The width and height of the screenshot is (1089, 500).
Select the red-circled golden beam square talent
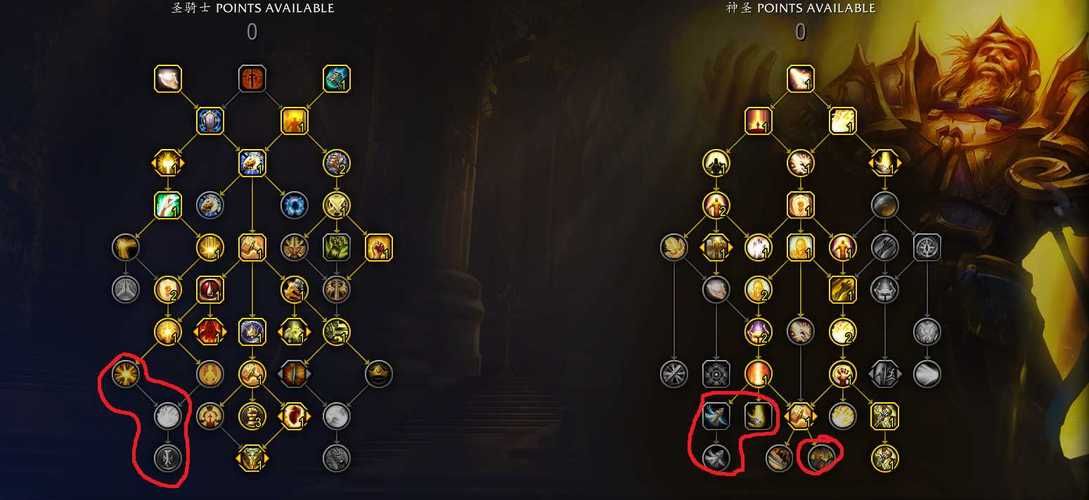pyautogui.click(x=758, y=416)
